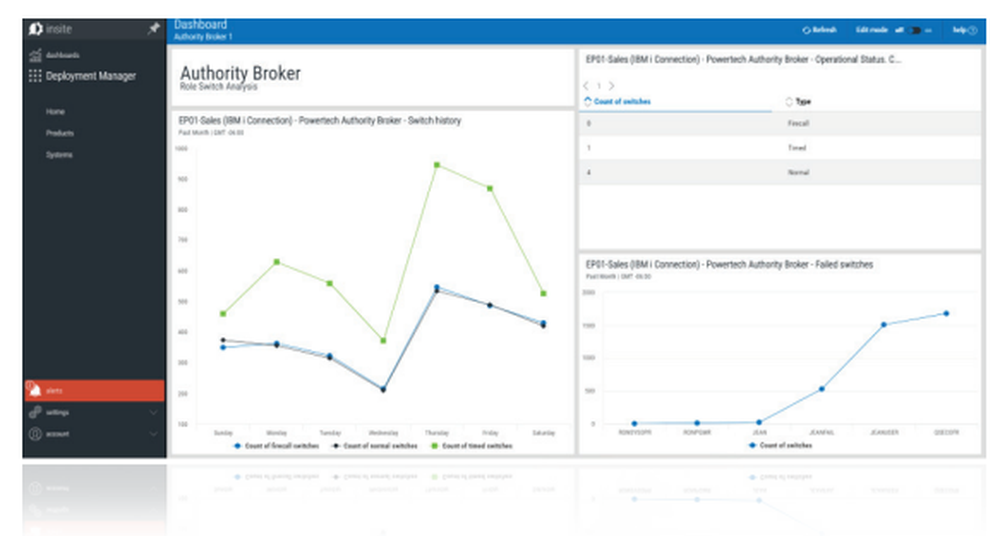Screen dimensions: 1000x536
Task: Toggle Count of firecall switches legend series
Action: (x=277, y=445)
